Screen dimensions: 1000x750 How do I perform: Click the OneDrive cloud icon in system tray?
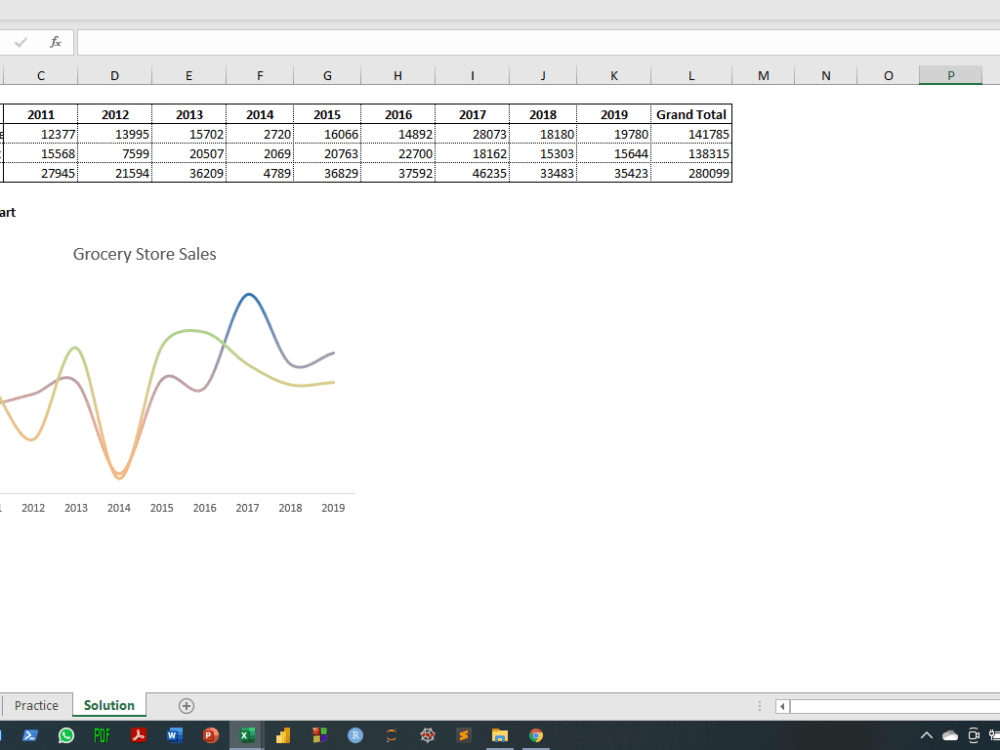point(950,735)
